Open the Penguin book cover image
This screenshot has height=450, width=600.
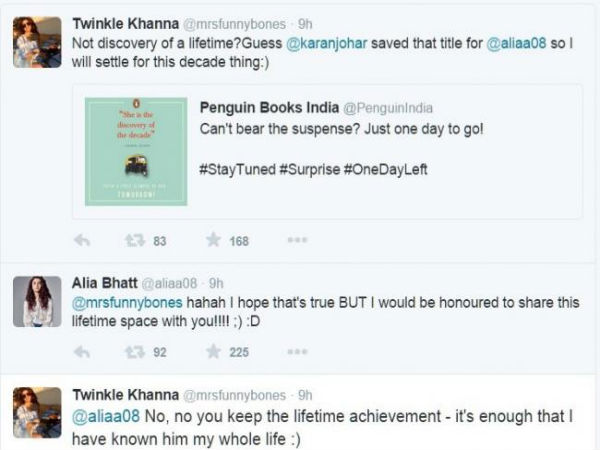136,151
